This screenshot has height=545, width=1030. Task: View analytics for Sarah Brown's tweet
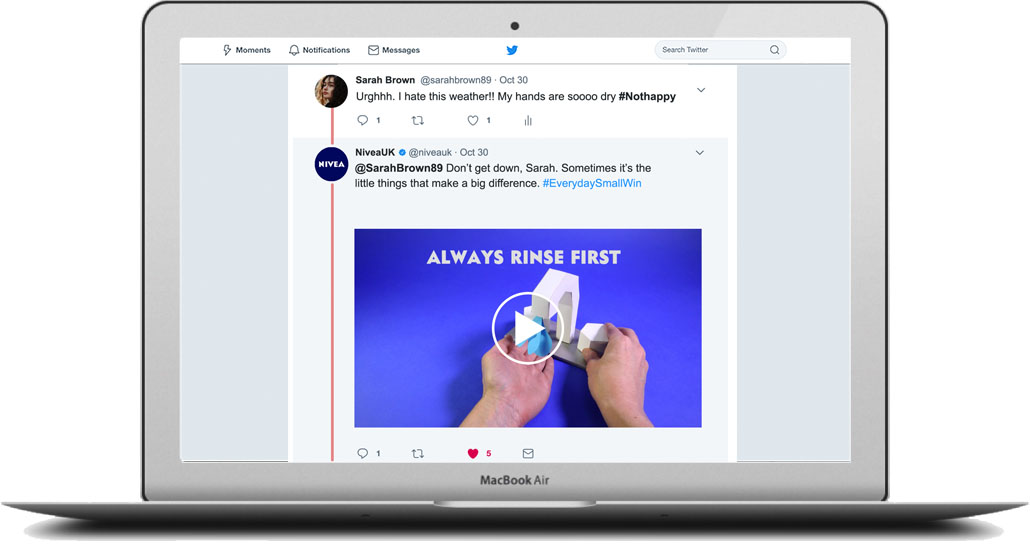[528, 120]
